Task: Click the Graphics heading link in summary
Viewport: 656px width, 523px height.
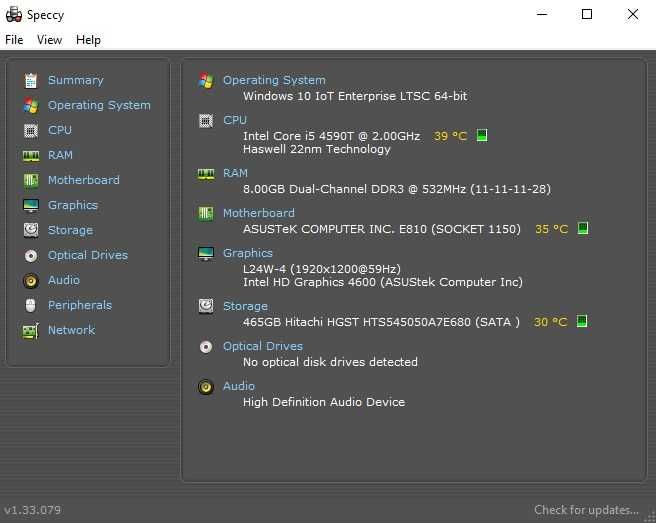Action: click(248, 253)
